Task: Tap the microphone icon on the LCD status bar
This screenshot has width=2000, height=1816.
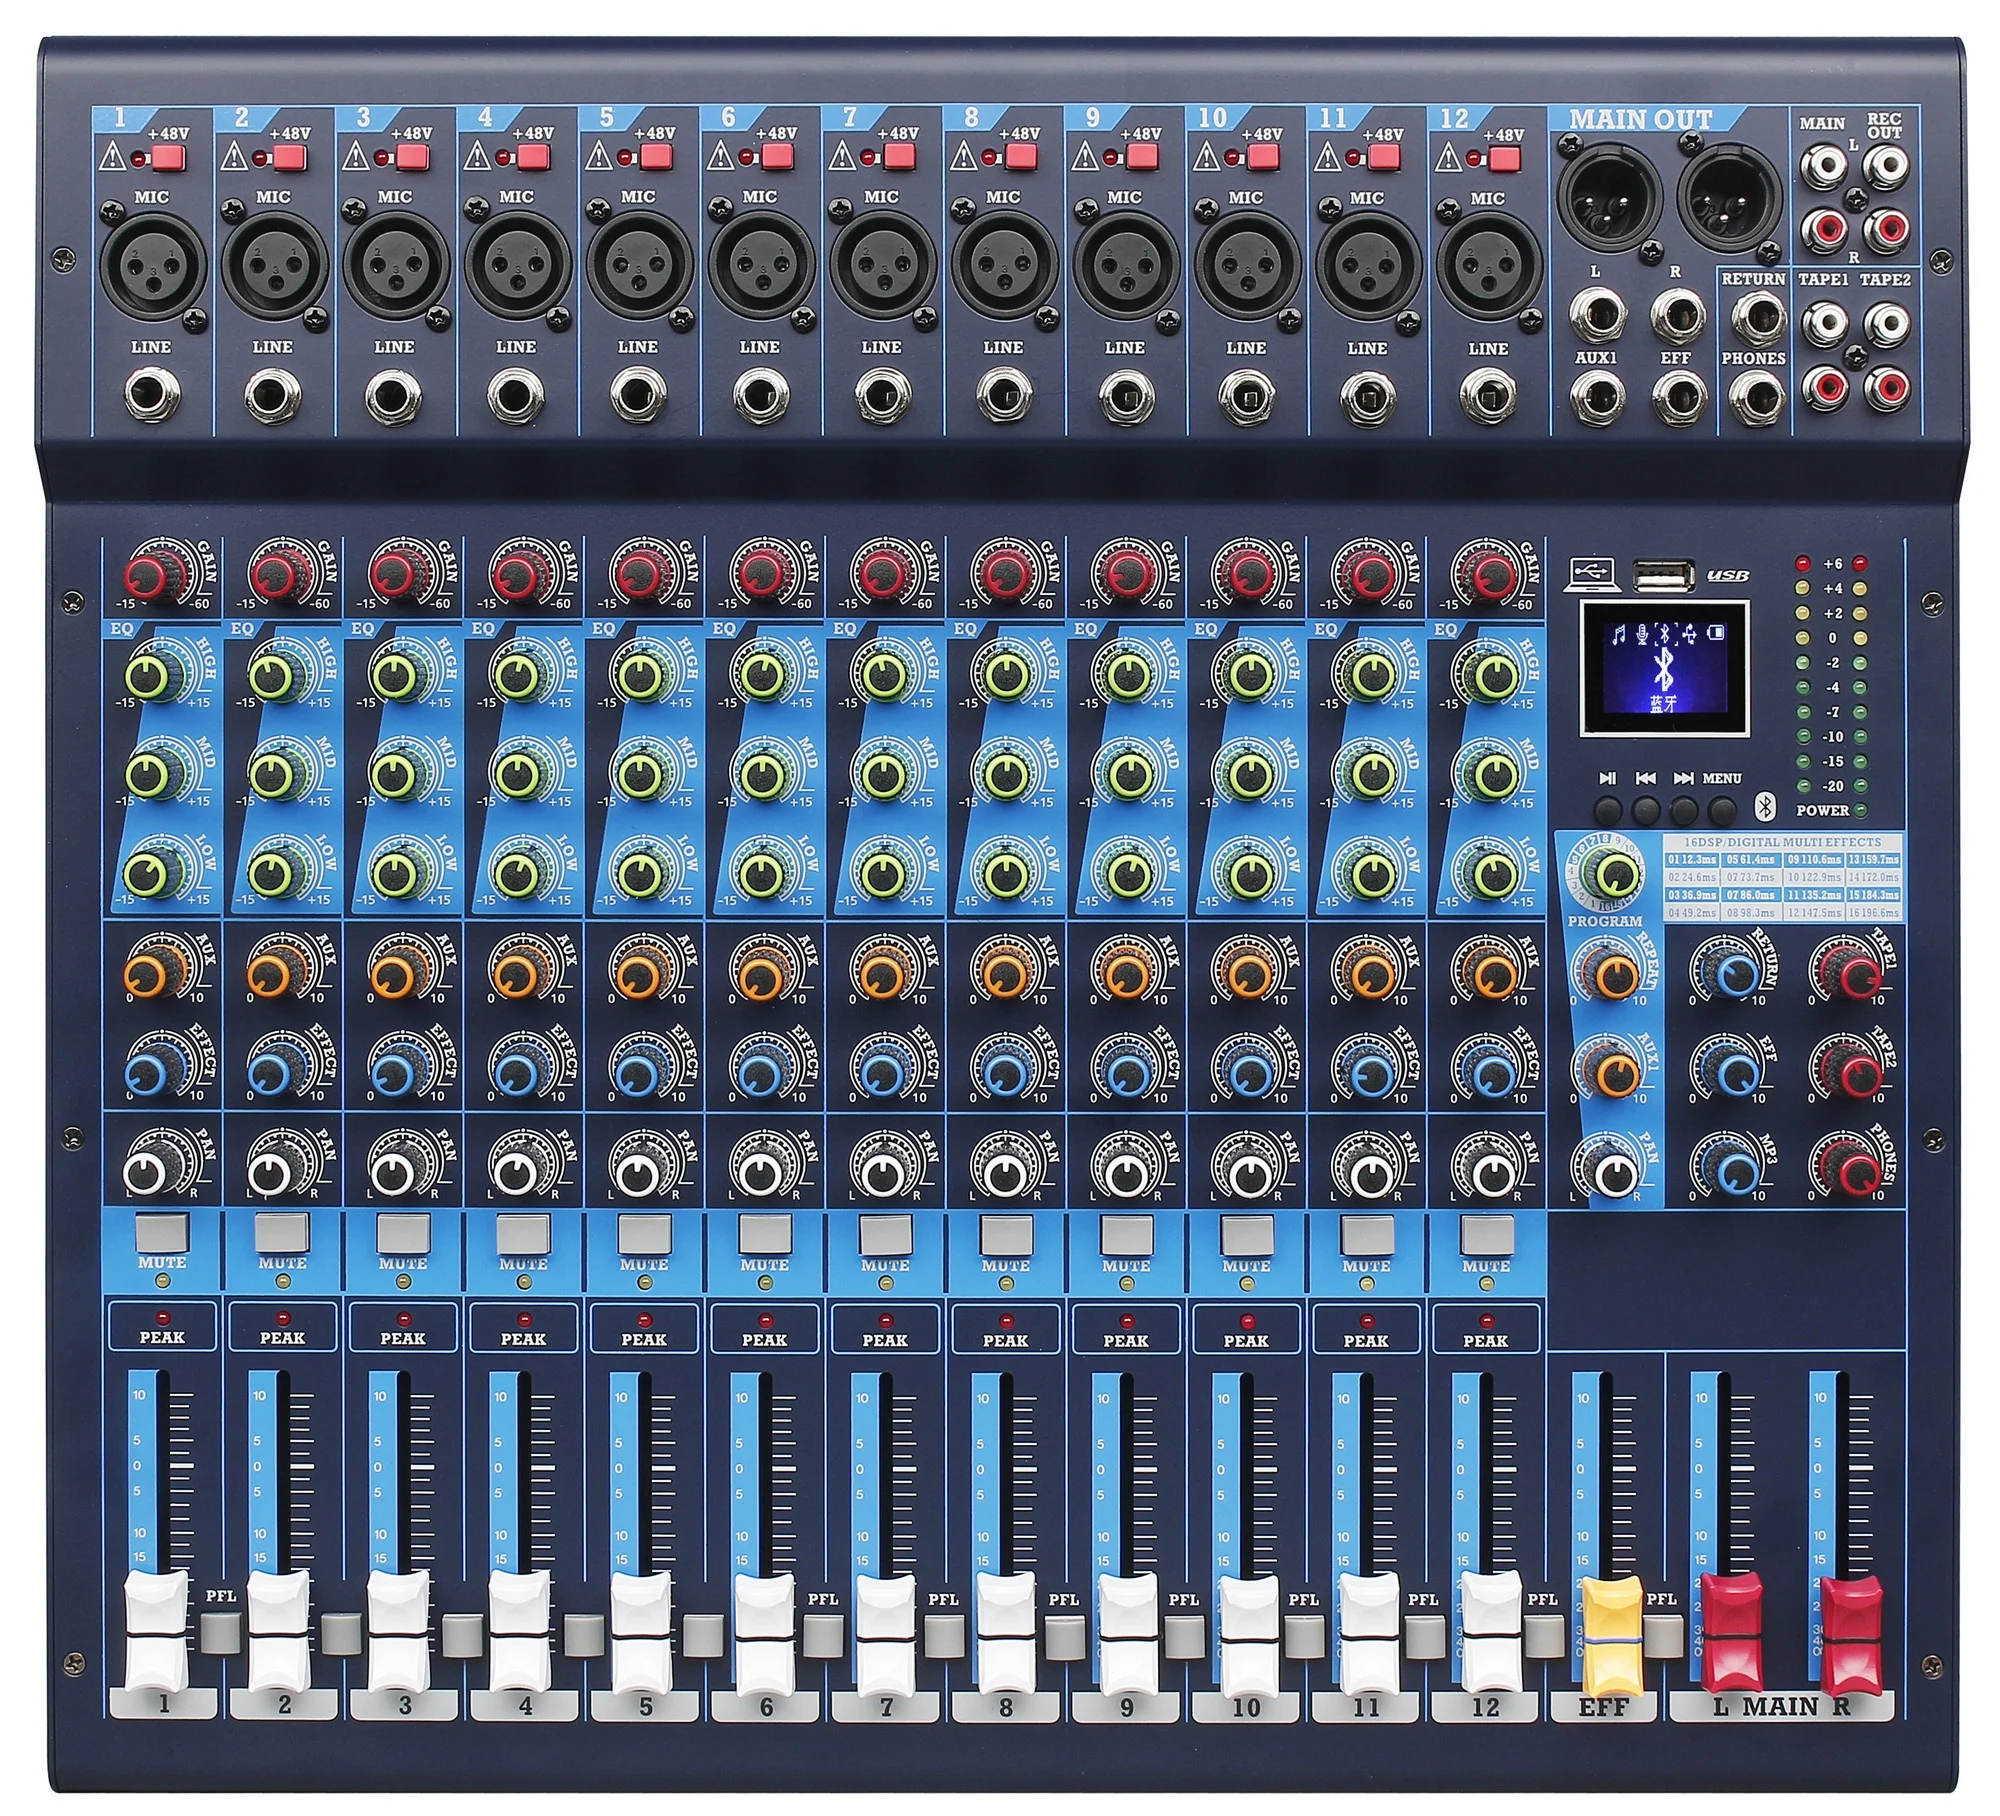Action: click(x=1644, y=635)
